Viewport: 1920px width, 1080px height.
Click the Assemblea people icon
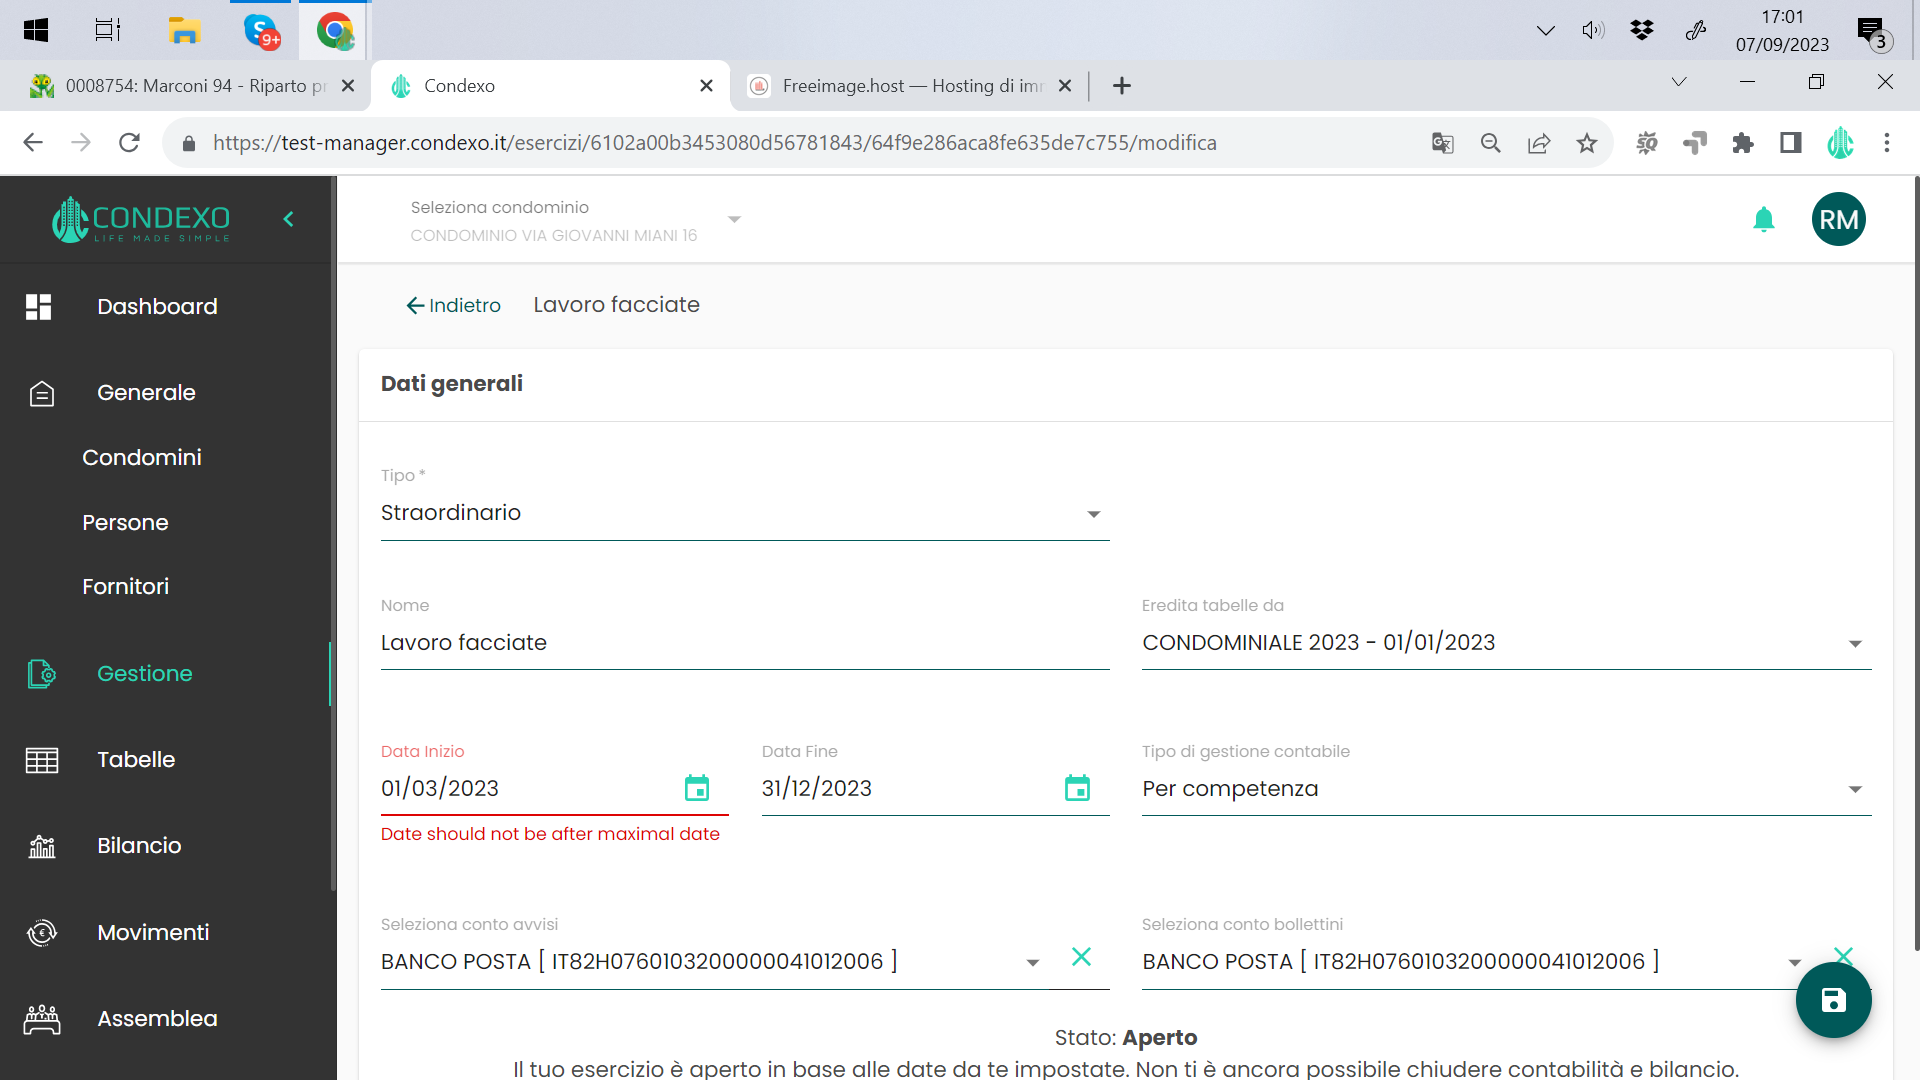42,1019
